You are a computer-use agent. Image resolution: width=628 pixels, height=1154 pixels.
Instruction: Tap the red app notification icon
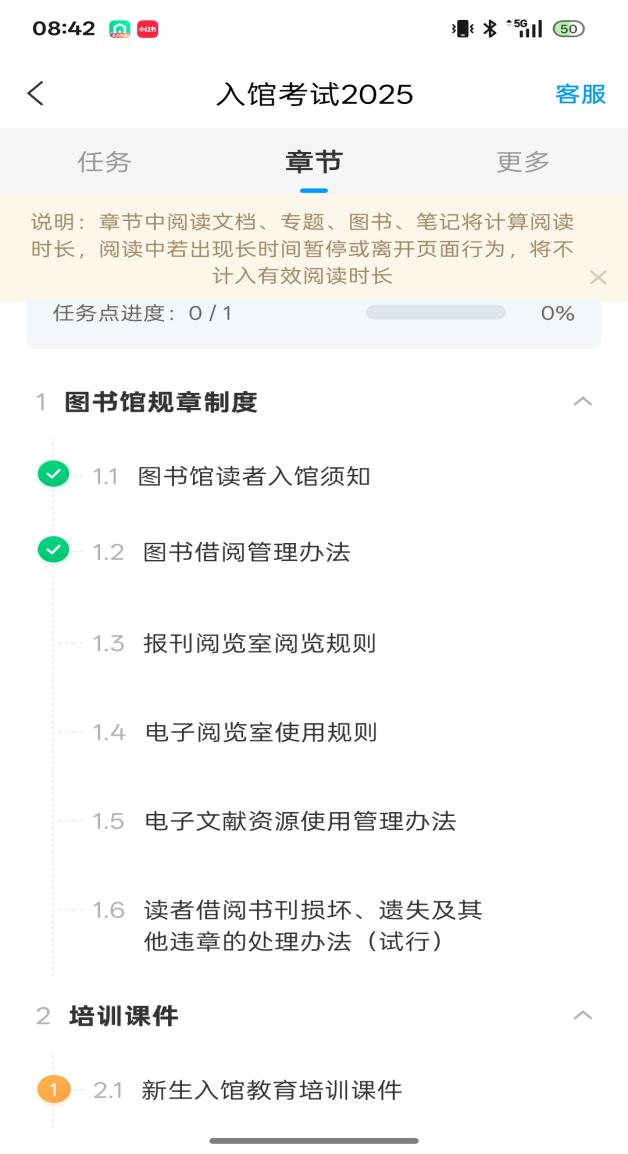coord(147,29)
